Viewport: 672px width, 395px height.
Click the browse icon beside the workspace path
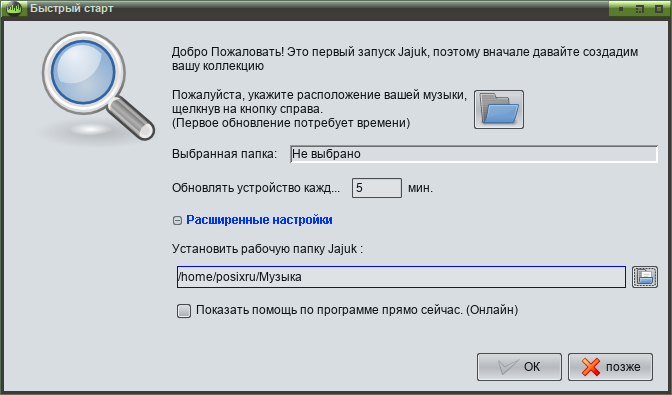645,277
